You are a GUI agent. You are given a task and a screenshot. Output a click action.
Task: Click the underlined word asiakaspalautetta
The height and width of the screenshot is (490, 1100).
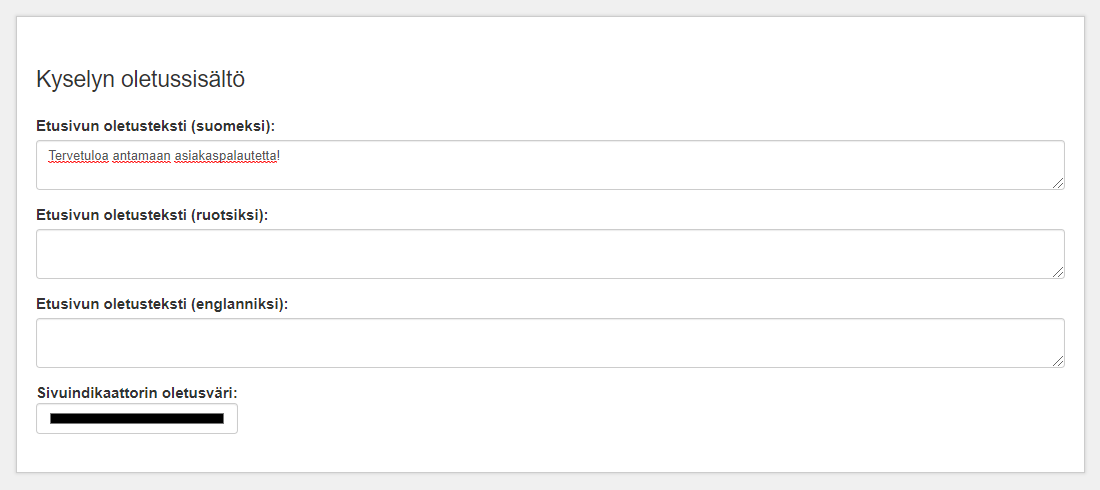click(226, 154)
